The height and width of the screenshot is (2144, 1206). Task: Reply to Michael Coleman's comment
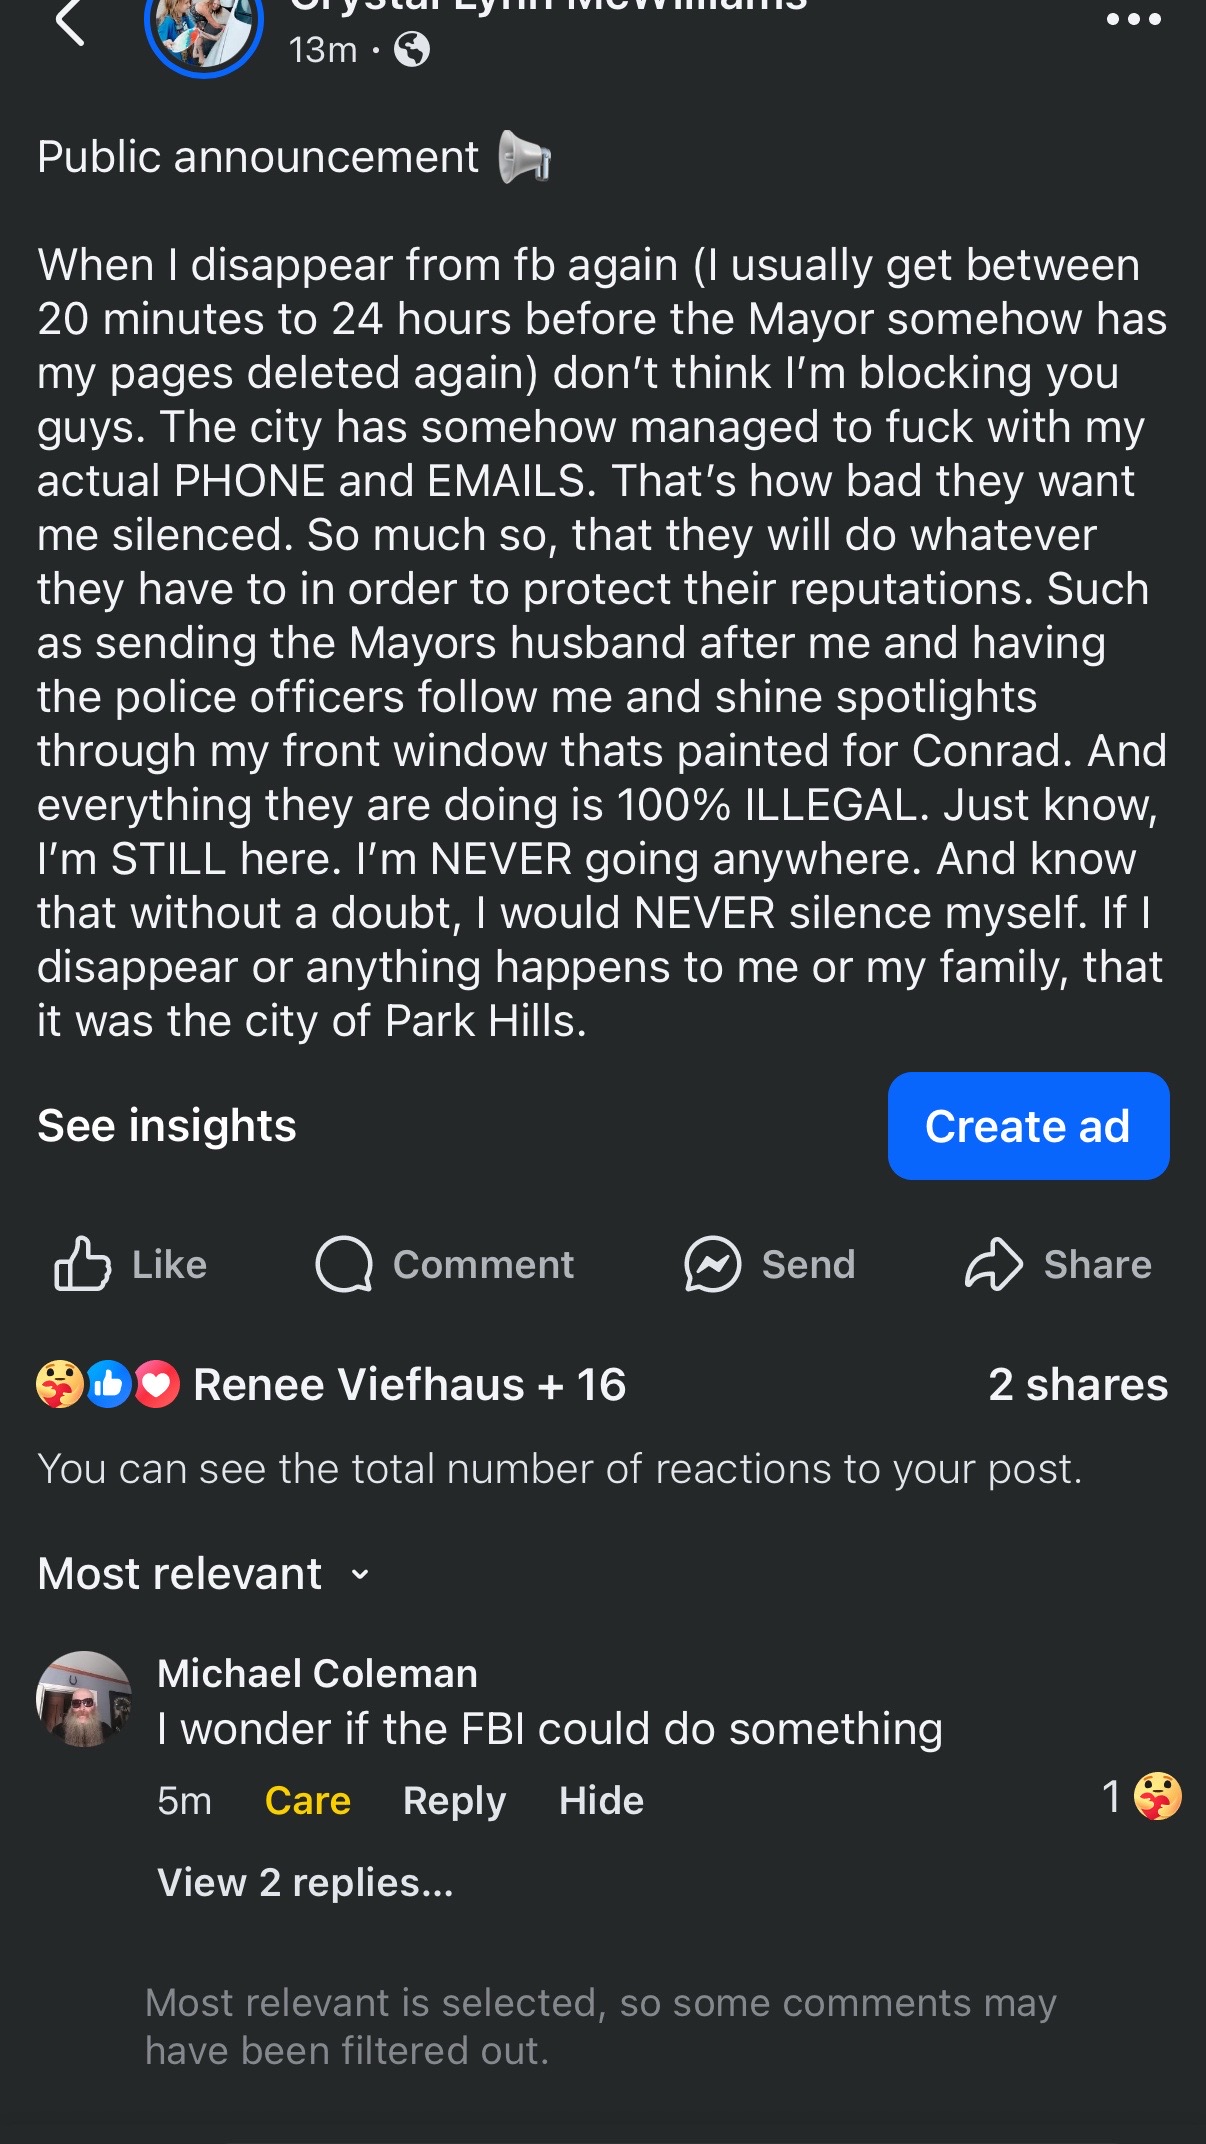point(455,1801)
